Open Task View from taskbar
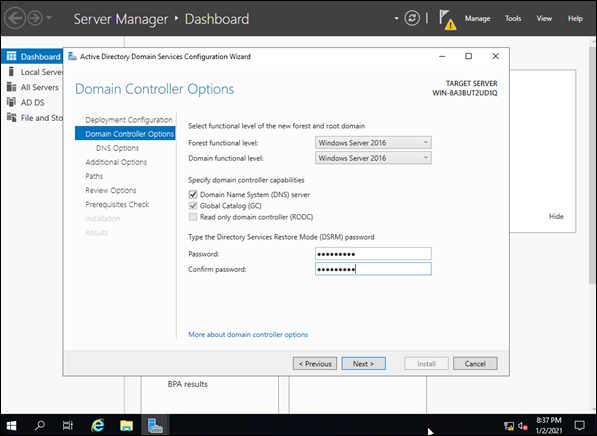 (x=68, y=425)
